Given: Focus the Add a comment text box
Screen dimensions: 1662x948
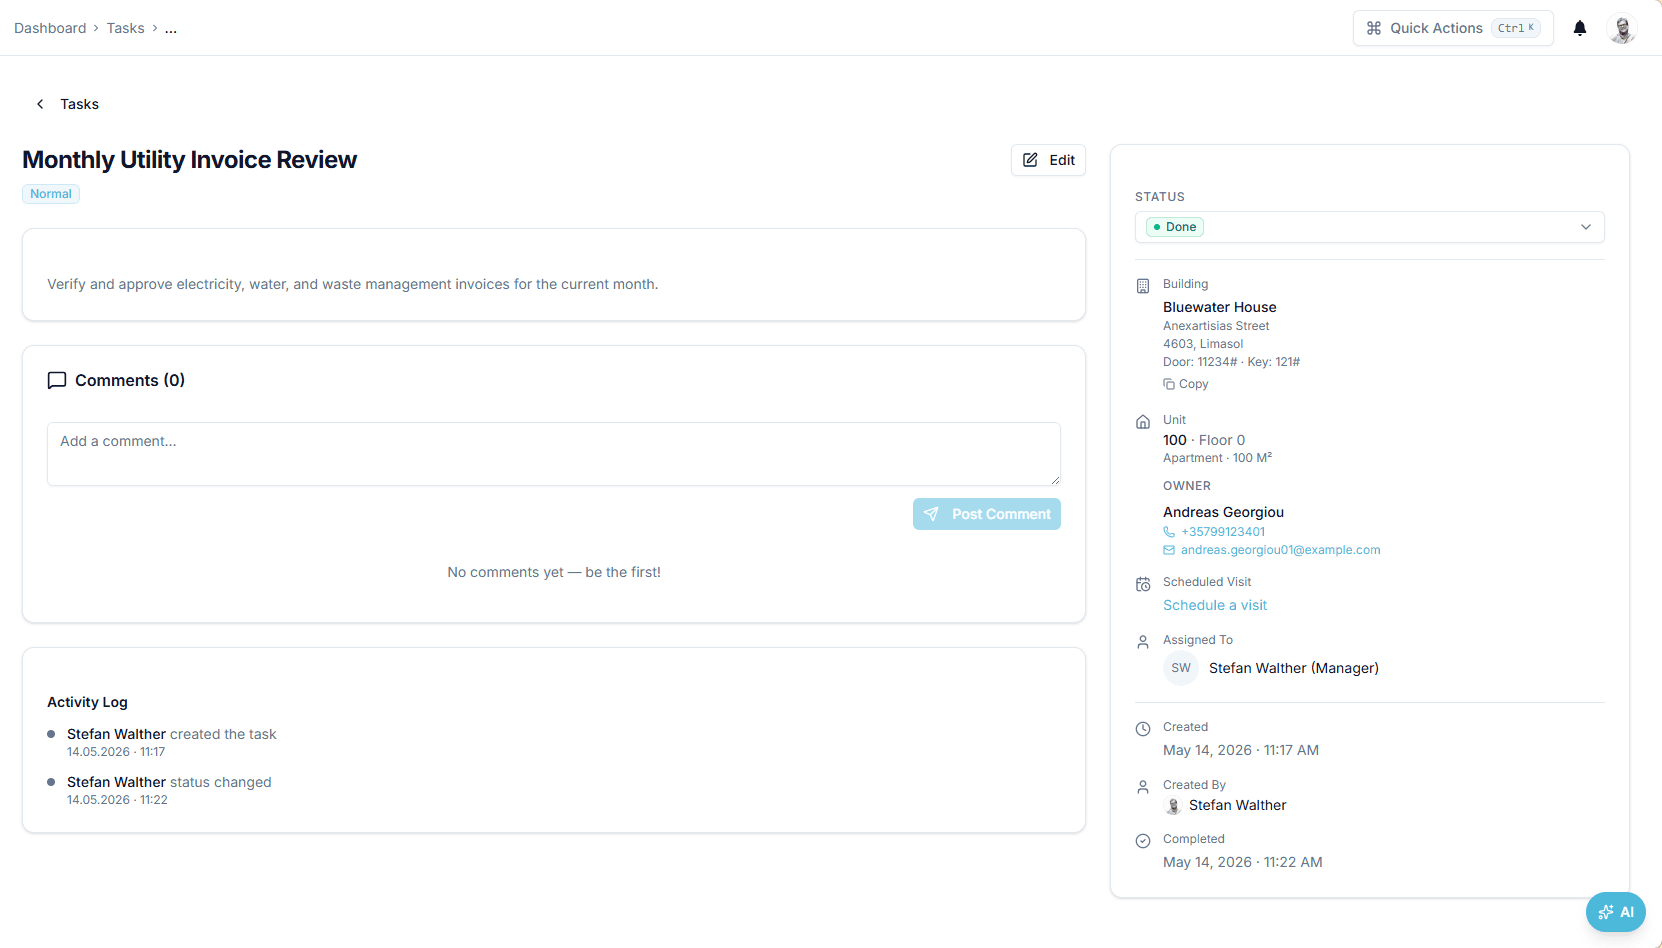Looking at the screenshot, I should (553, 454).
